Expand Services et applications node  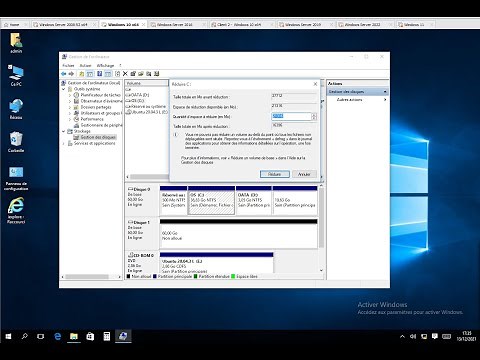pyautogui.click(x=64, y=143)
